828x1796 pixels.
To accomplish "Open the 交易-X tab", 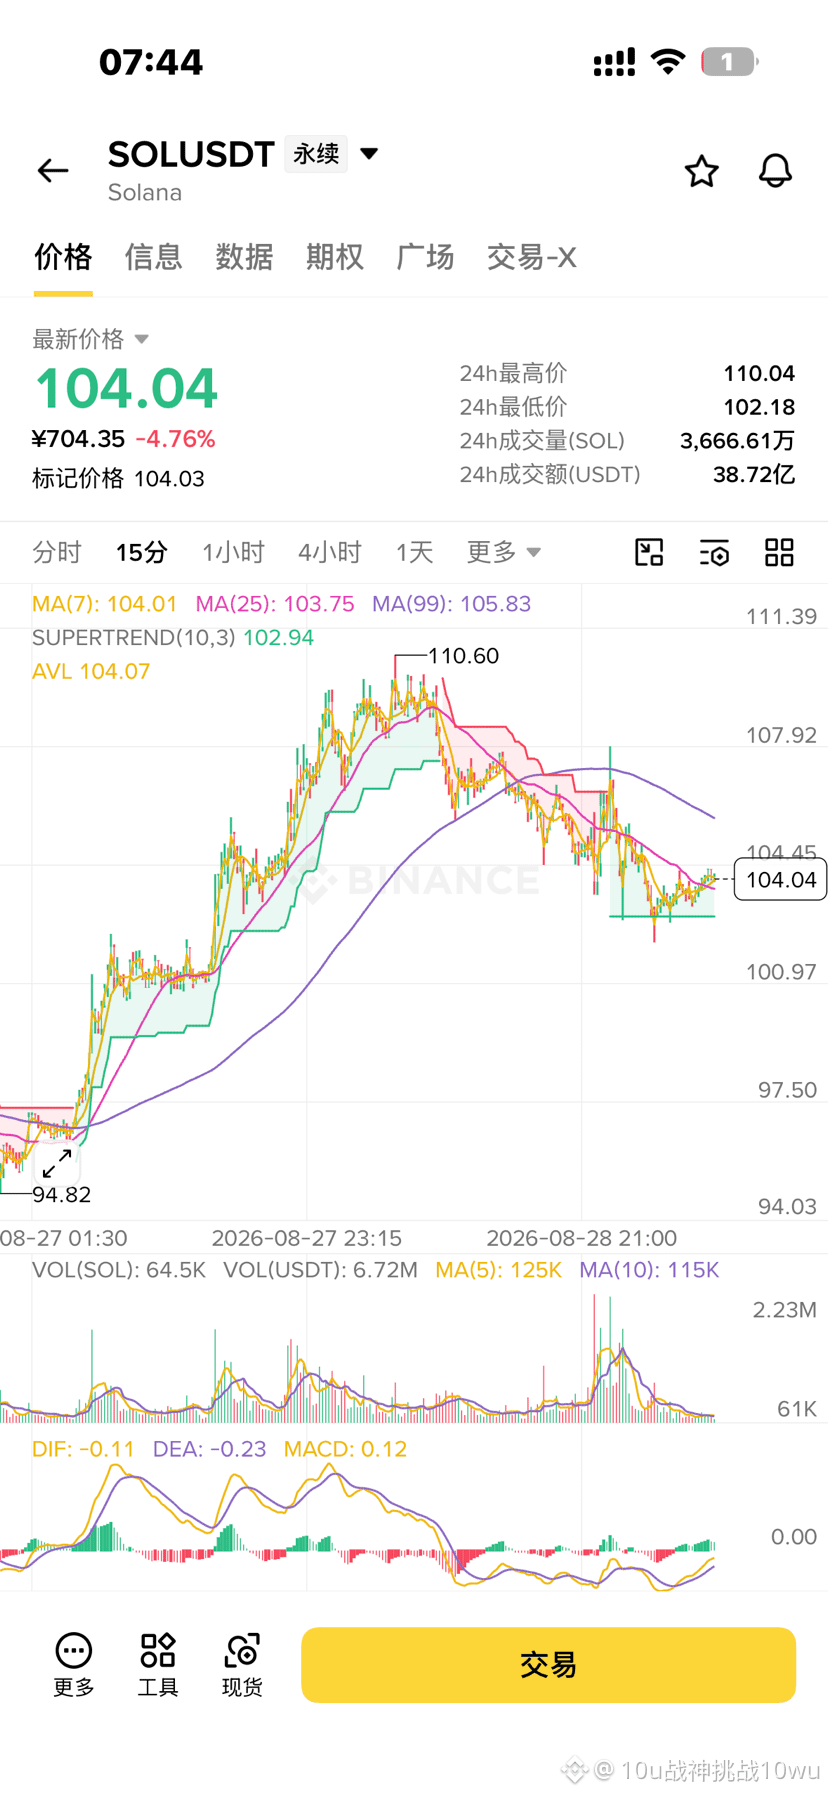I will click(x=531, y=257).
